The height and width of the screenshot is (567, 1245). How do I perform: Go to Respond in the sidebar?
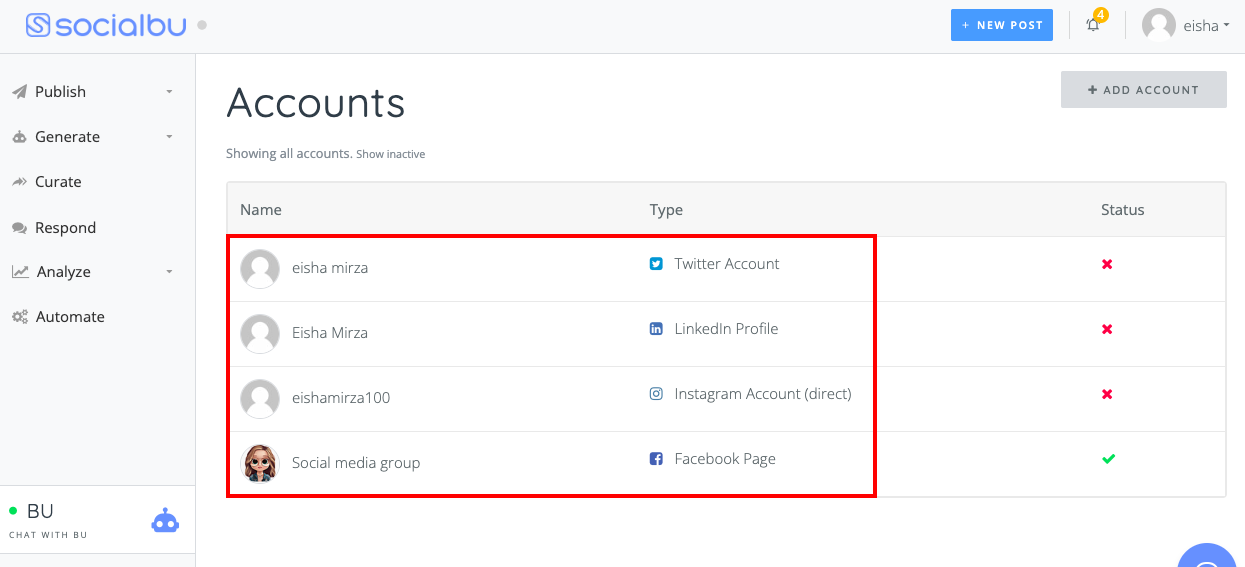[x=97, y=228]
